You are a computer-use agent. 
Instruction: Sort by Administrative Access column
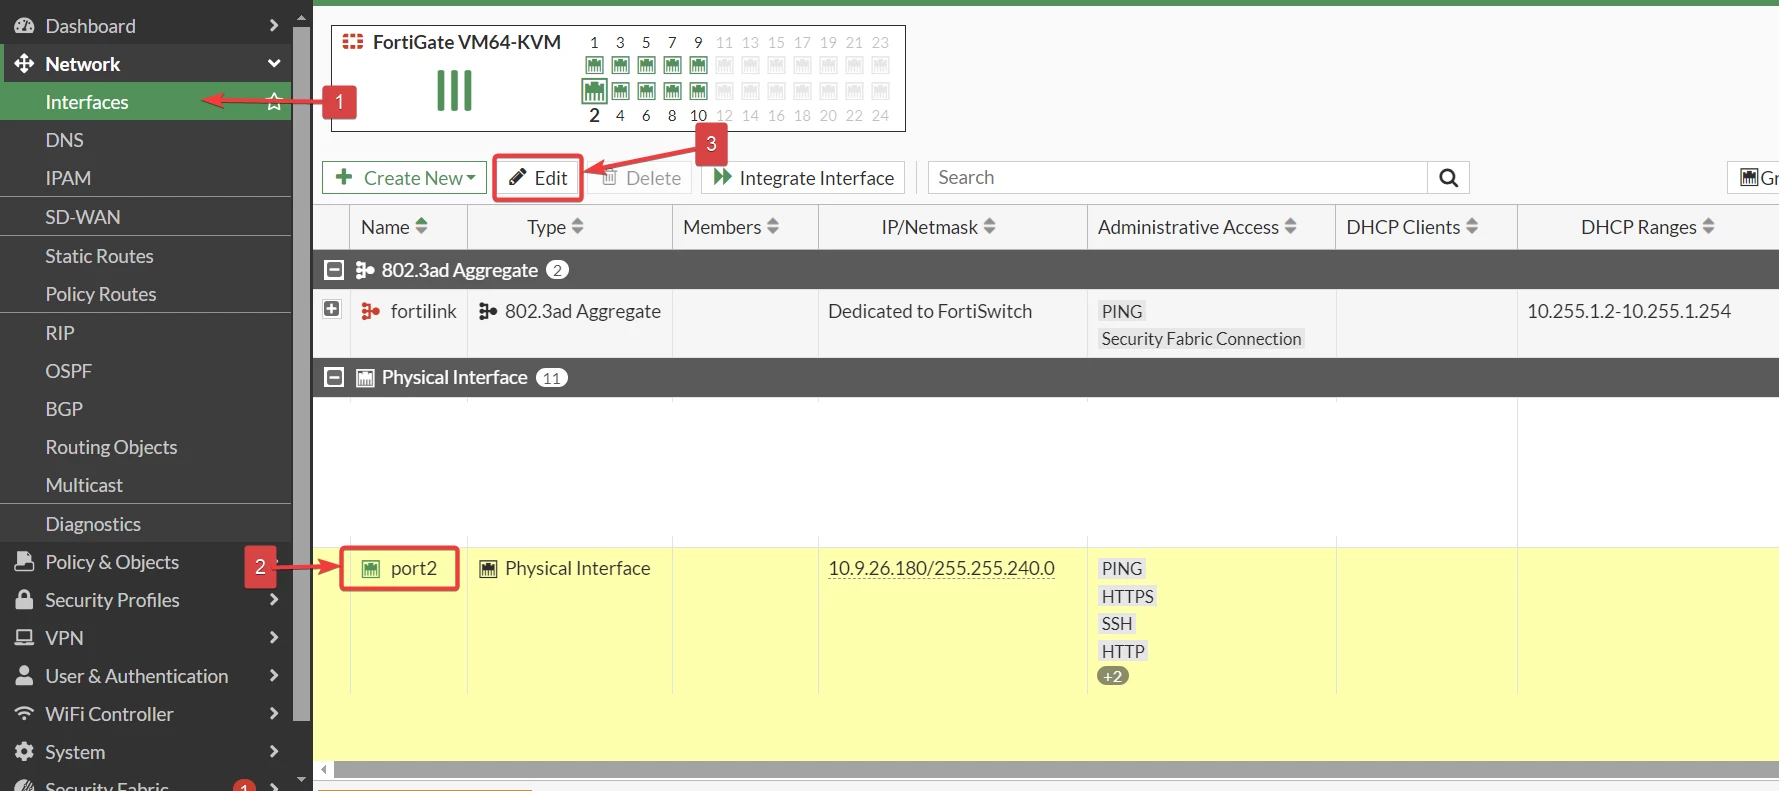coord(1290,227)
